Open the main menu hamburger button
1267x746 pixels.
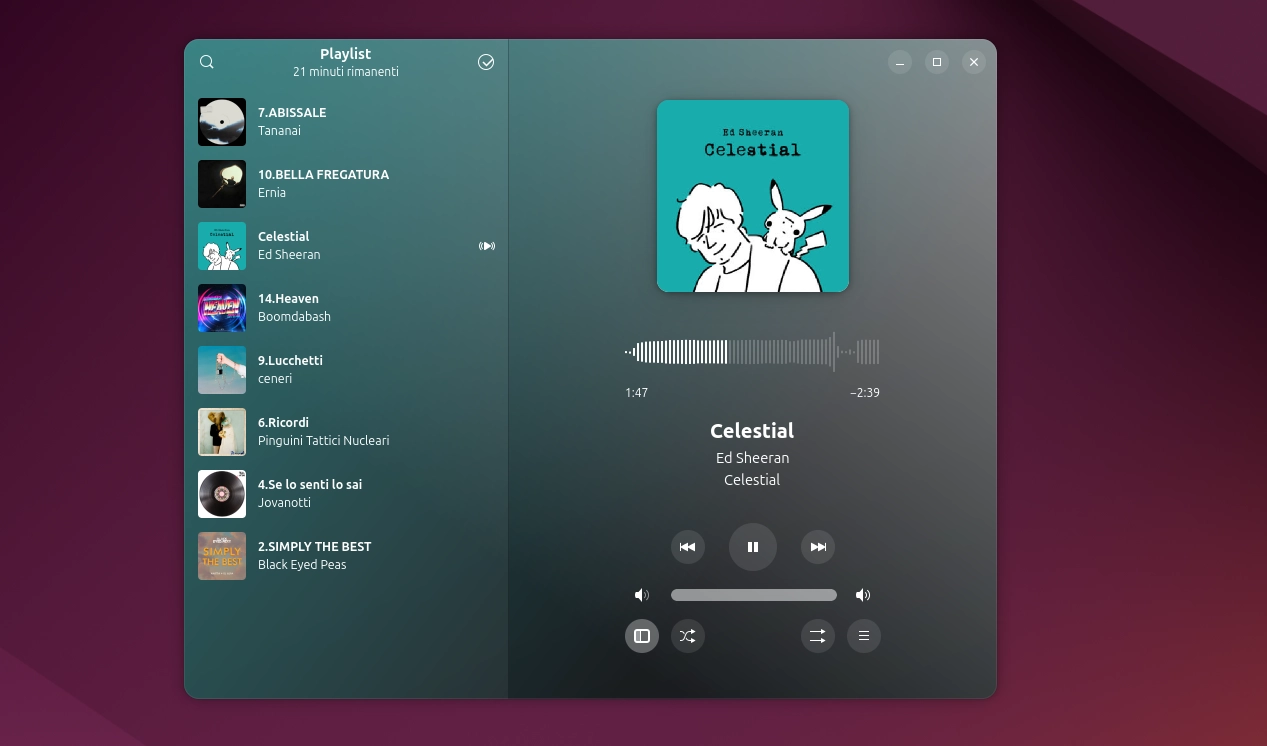click(x=864, y=636)
